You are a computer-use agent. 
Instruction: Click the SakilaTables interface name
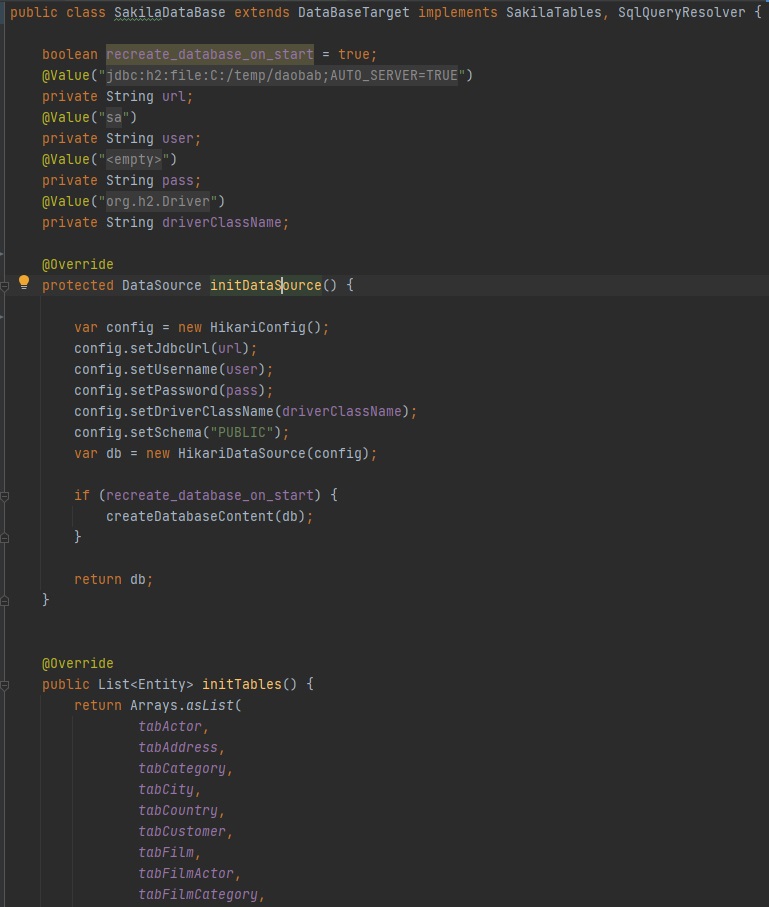(x=554, y=13)
